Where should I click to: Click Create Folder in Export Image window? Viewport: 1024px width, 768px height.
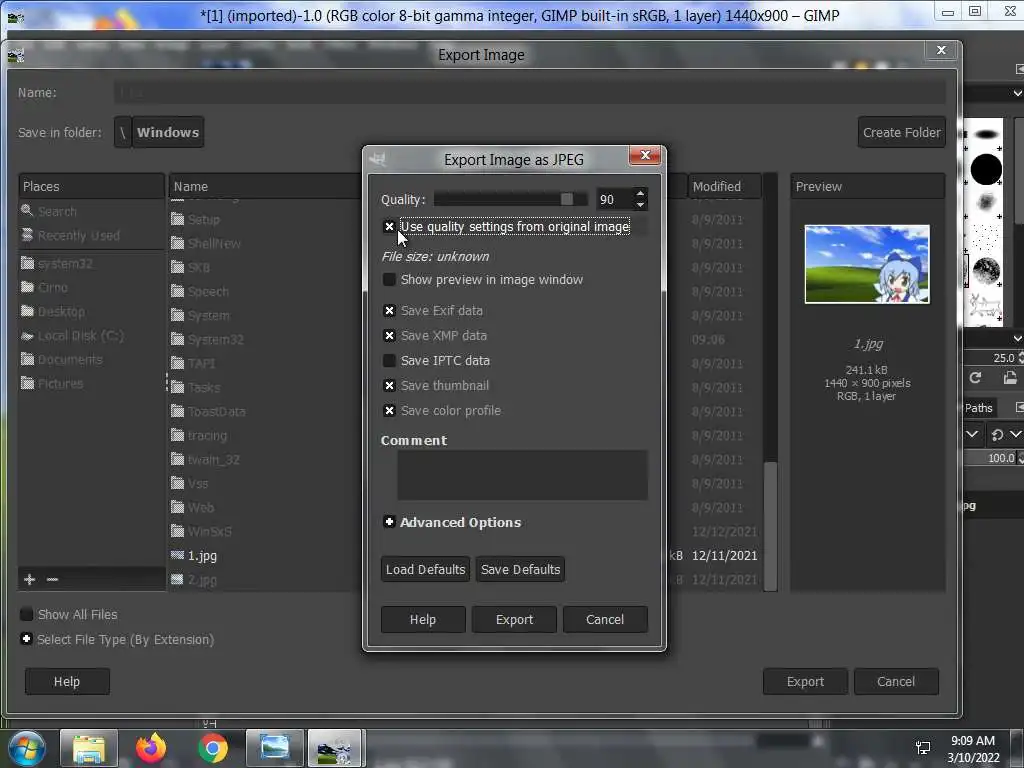coord(901,133)
